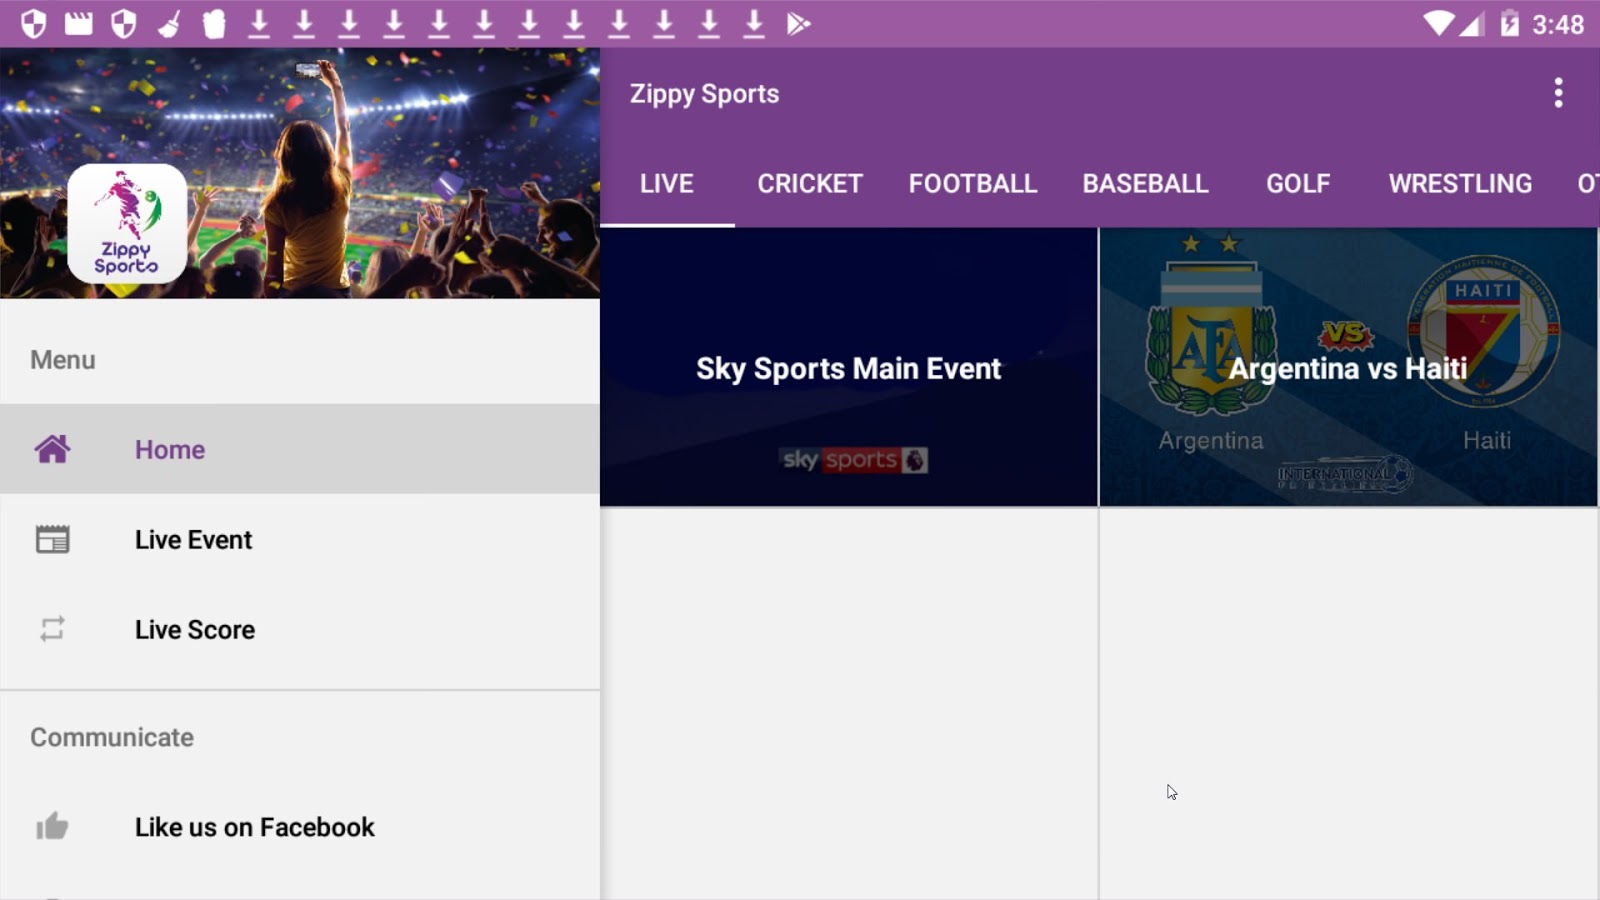1600x900 pixels.
Task: Tap the Play Store icon in status bar
Action: tap(798, 23)
